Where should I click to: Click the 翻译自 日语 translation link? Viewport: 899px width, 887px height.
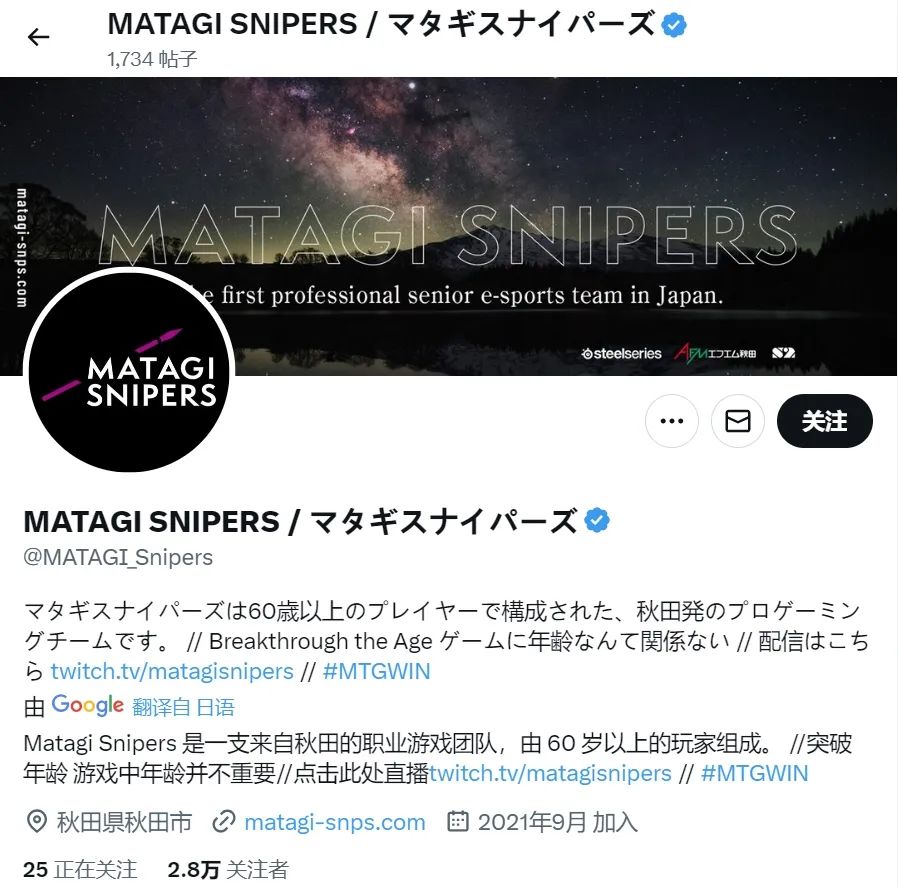[183, 707]
